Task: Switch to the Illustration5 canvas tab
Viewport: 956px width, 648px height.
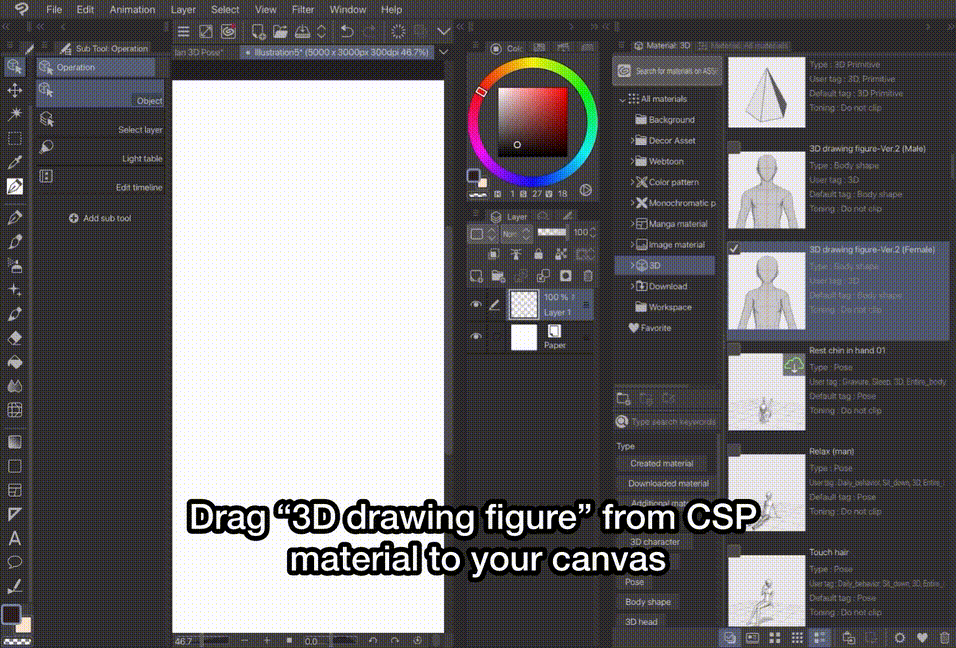Action: click(337, 52)
